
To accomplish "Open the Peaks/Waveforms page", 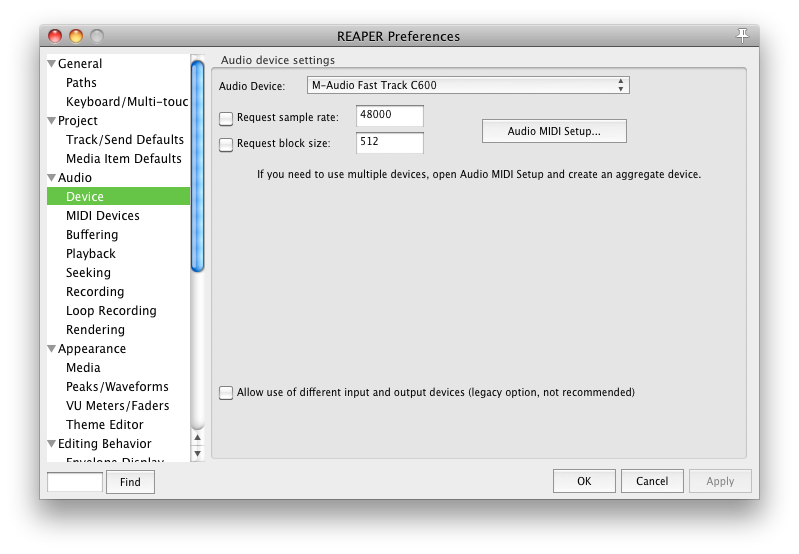I will pos(117,386).
